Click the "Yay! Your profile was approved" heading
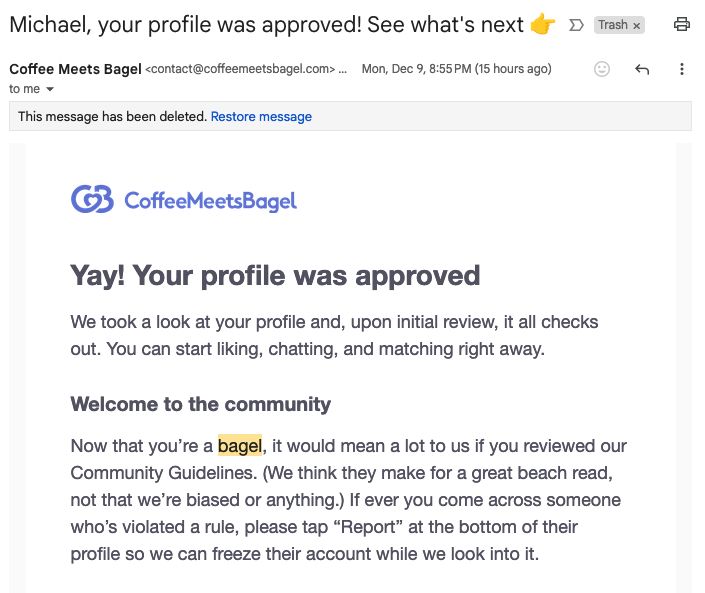 tap(275, 275)
